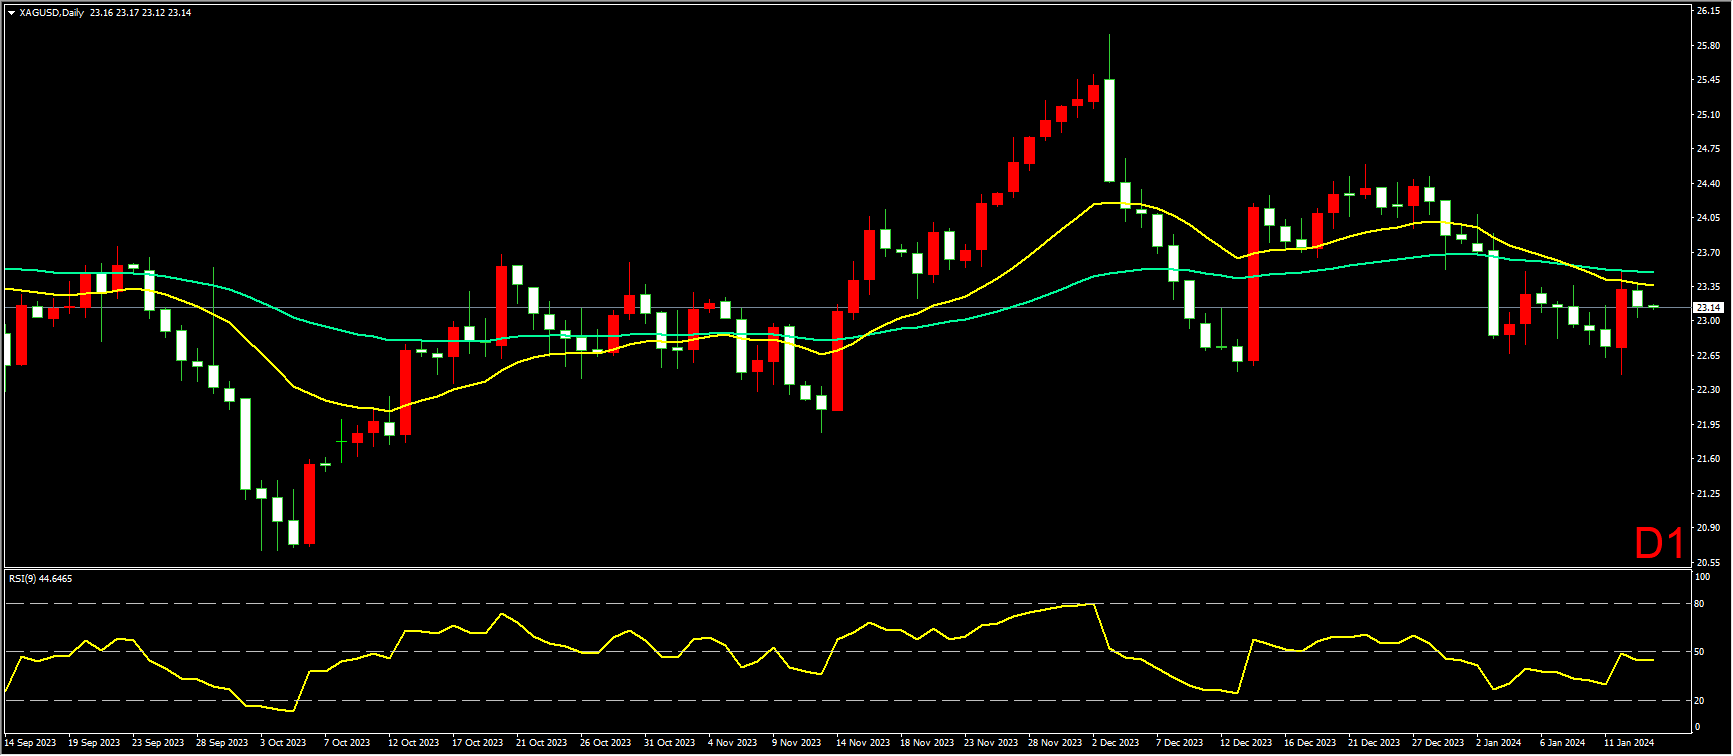Screen dimensions: 1733x756
Task: Click the 11 Jan 2024 date label
Action: tap(1629, 743)
